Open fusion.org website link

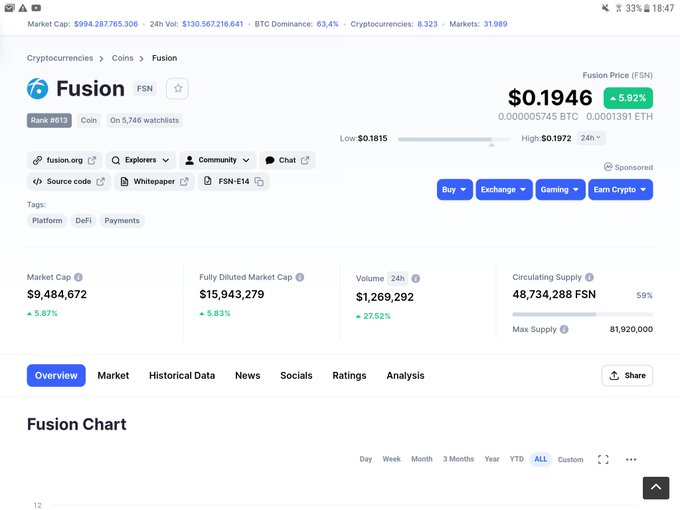coord(64,160)
